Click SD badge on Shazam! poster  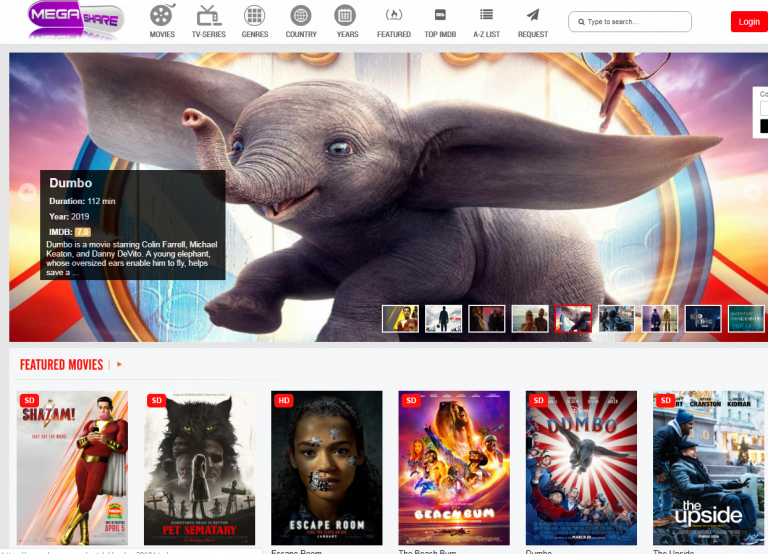(x=29, y=400)
